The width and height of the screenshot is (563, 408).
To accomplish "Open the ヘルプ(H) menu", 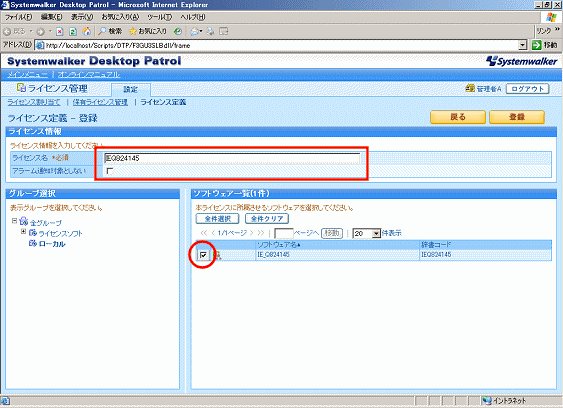I will click(x=193, y=17).
